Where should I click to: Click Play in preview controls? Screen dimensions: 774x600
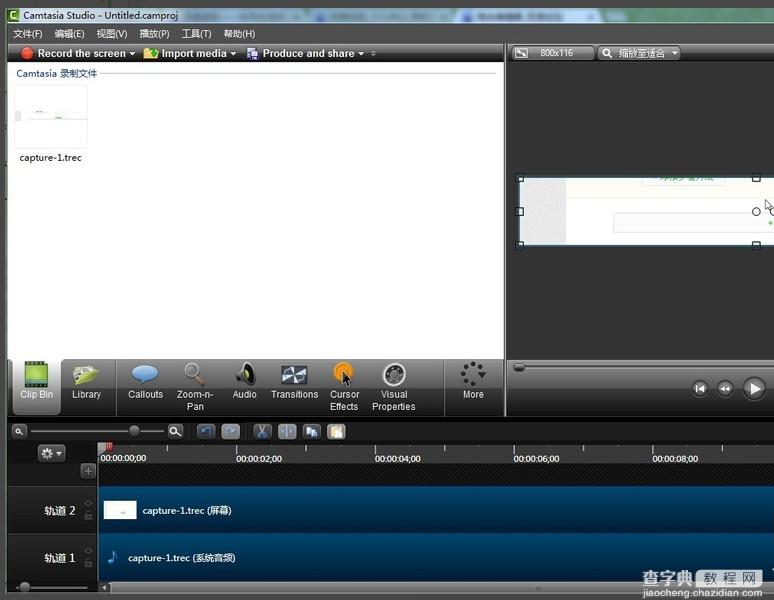click(754, 389)
